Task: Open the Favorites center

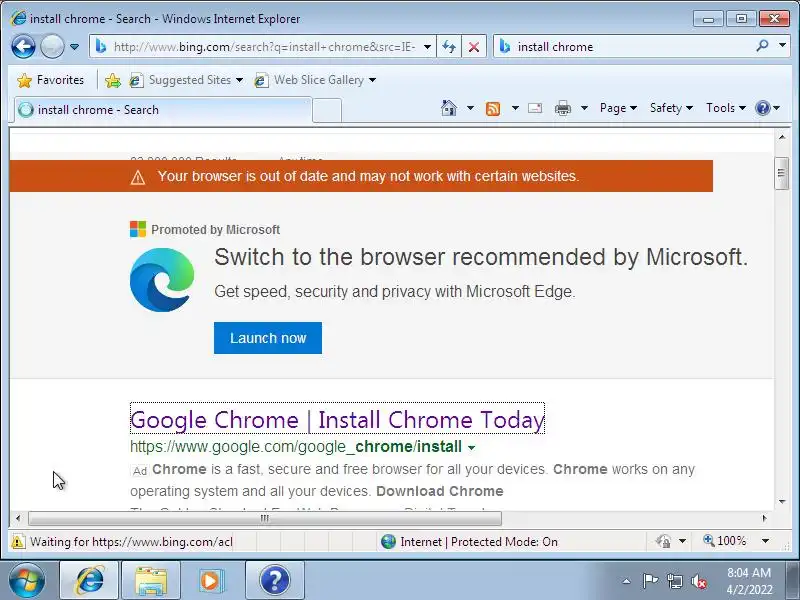Action: click(51, 80)
